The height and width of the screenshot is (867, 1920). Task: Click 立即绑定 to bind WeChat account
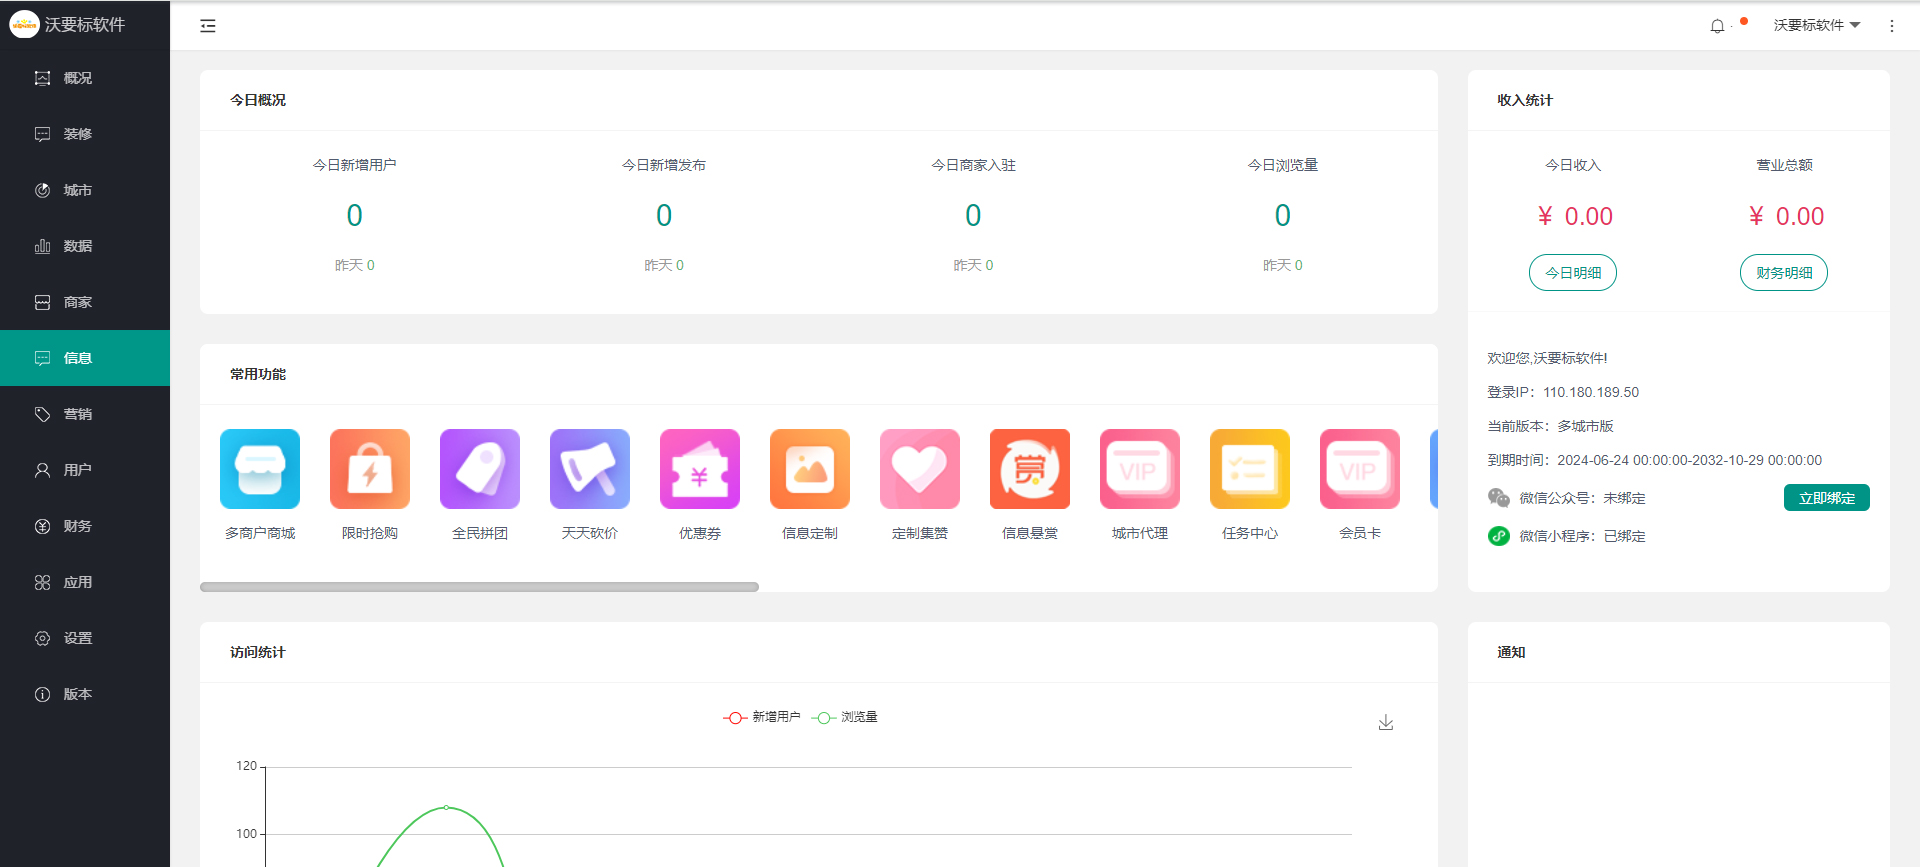[x=1827, y=498]
